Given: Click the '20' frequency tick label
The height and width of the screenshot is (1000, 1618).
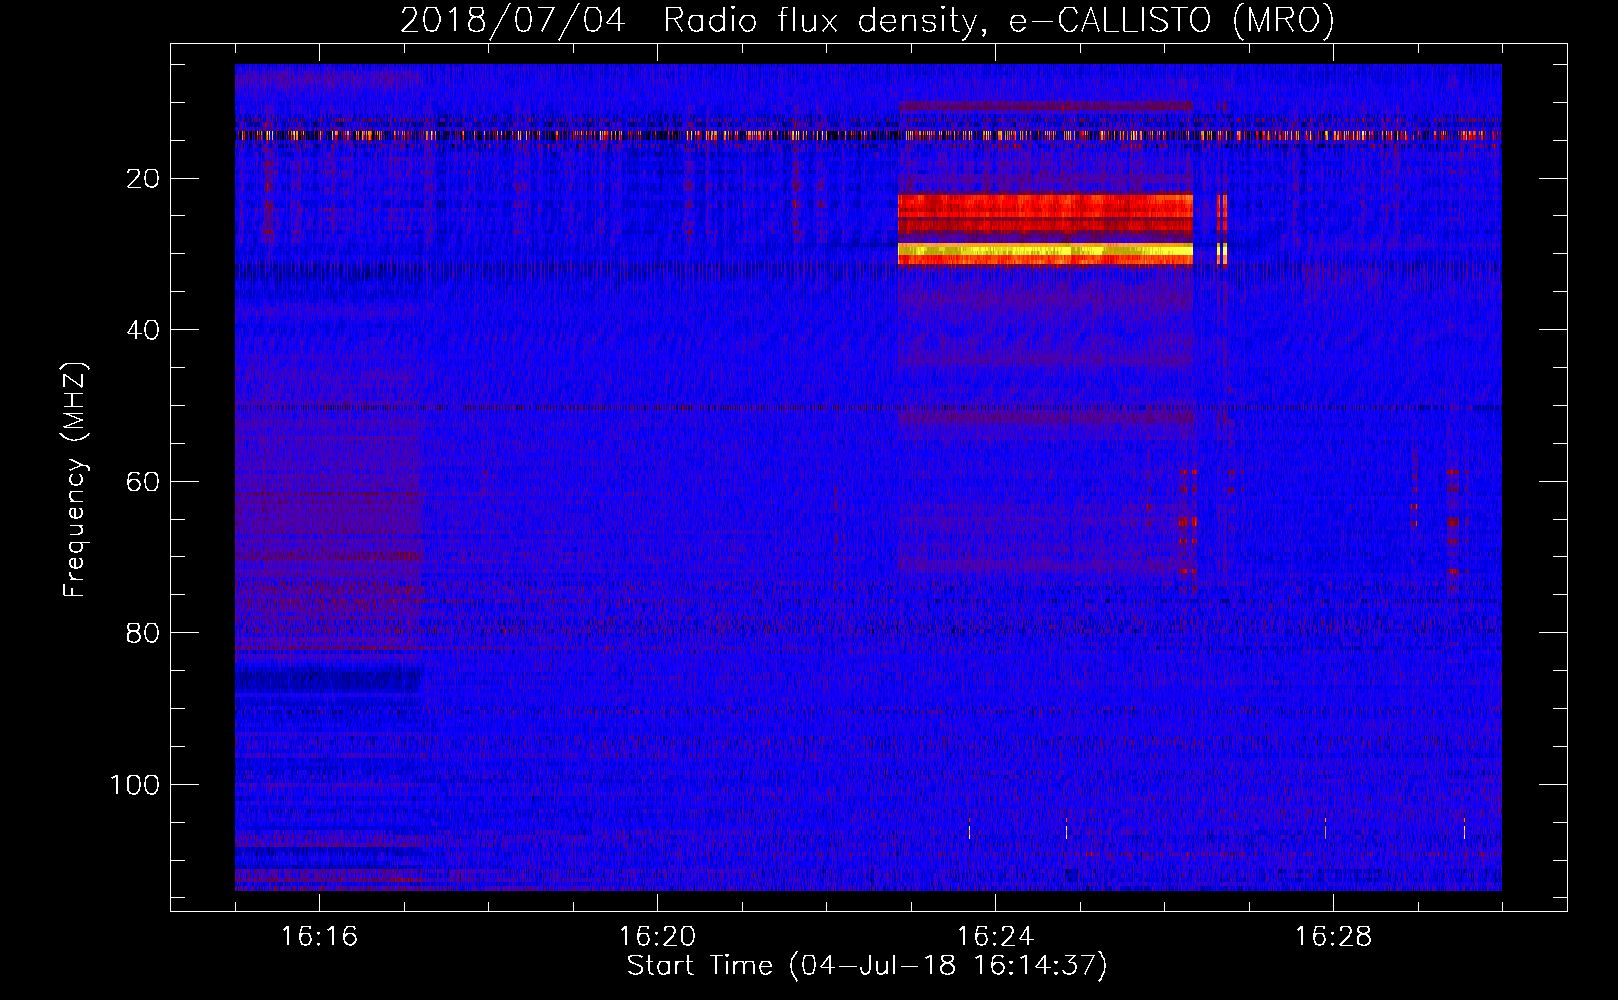Looking at the screenshot, I should pyautogui.click(x=144, y=179).
